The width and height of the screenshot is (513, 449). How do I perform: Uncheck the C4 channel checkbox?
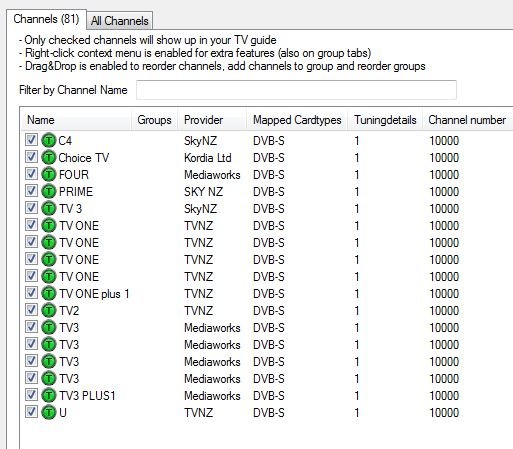pyautogui.click(x=31, y=140)
